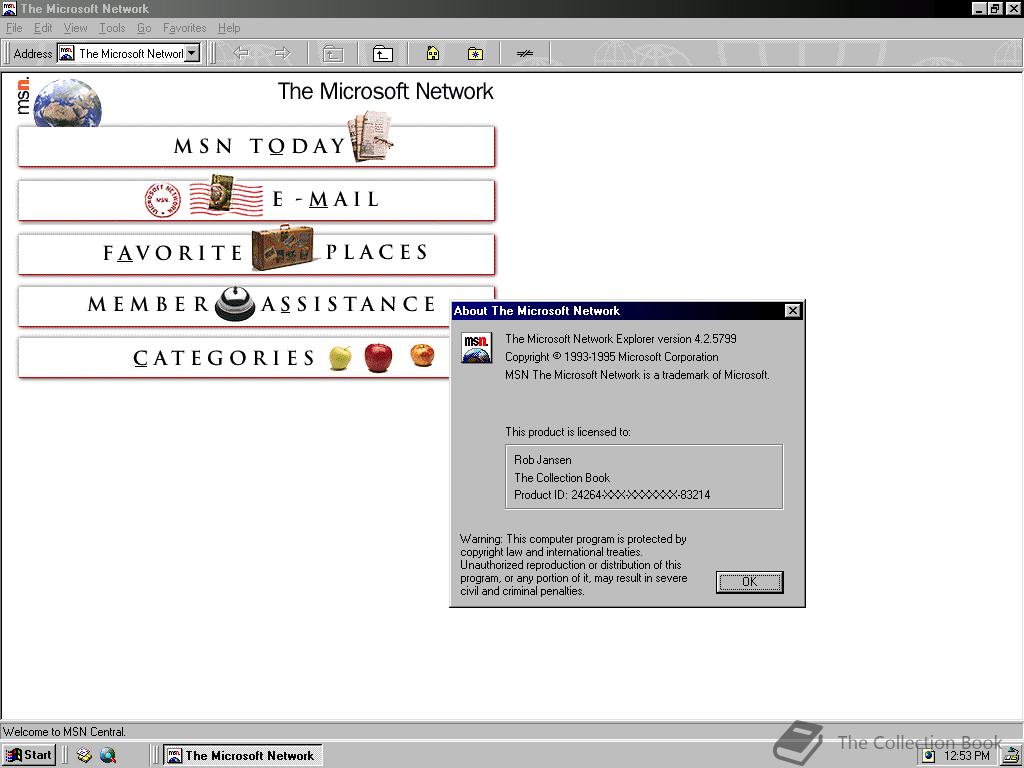1024x768 pixels.
Task: Click the Start button
Action: [x=29, y=756]
